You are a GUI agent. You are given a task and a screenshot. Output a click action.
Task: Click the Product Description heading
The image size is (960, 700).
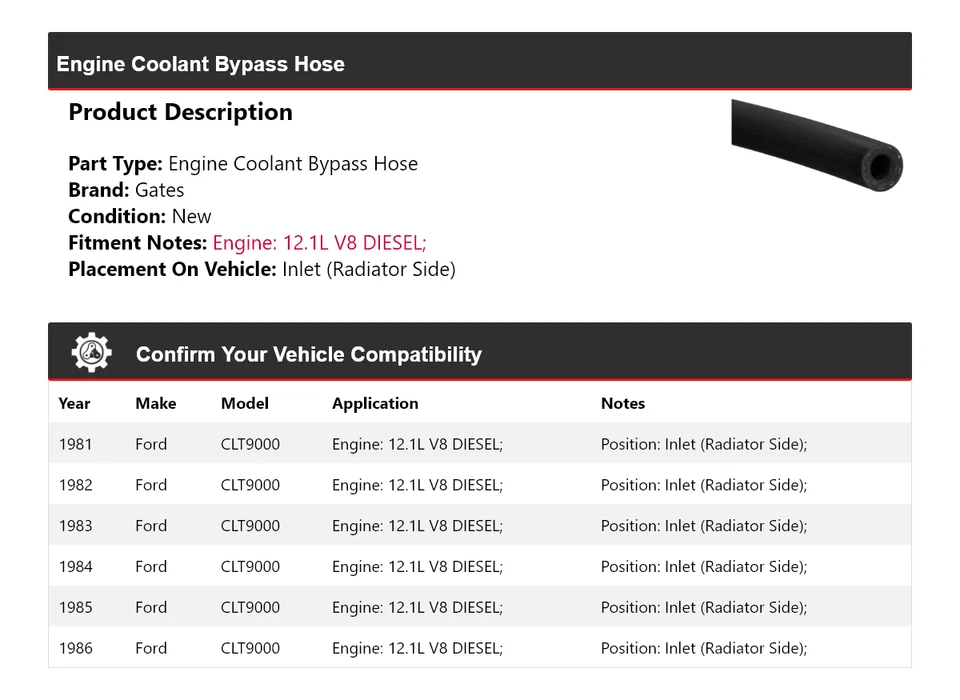click(x=180, y=112)
